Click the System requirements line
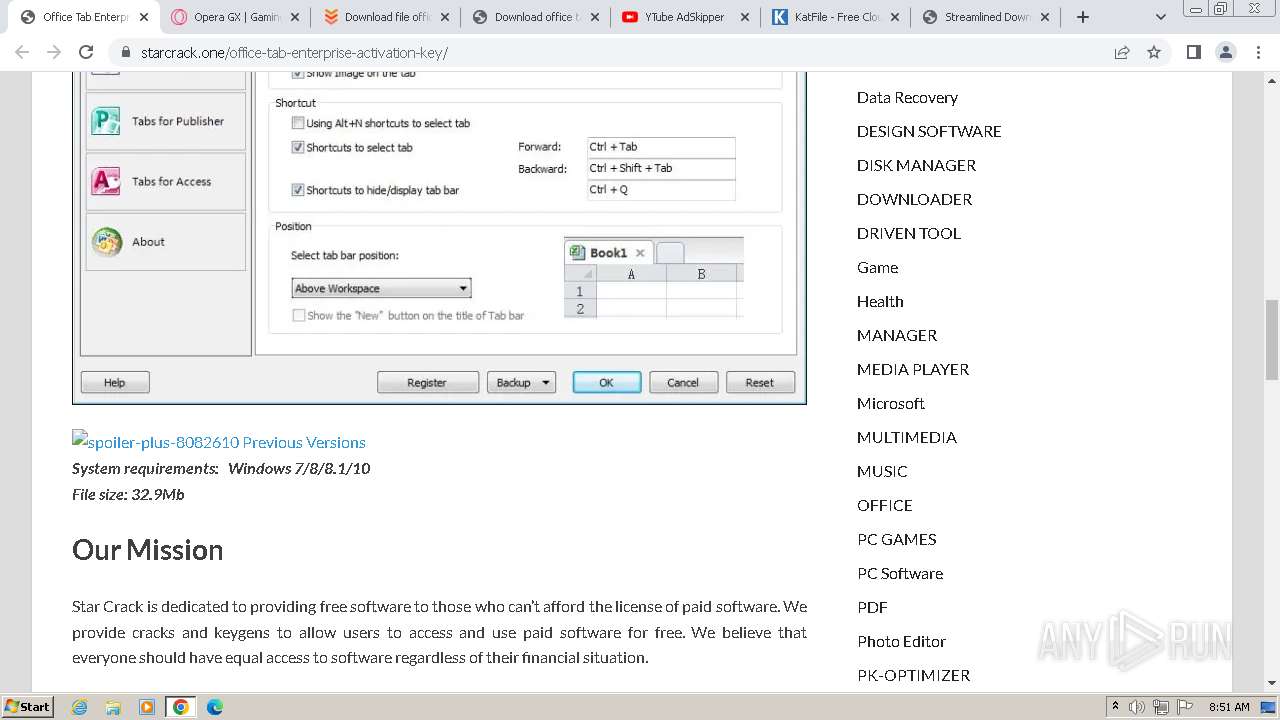The width and height of the screenshot is (1280, 720). [221, 468]
